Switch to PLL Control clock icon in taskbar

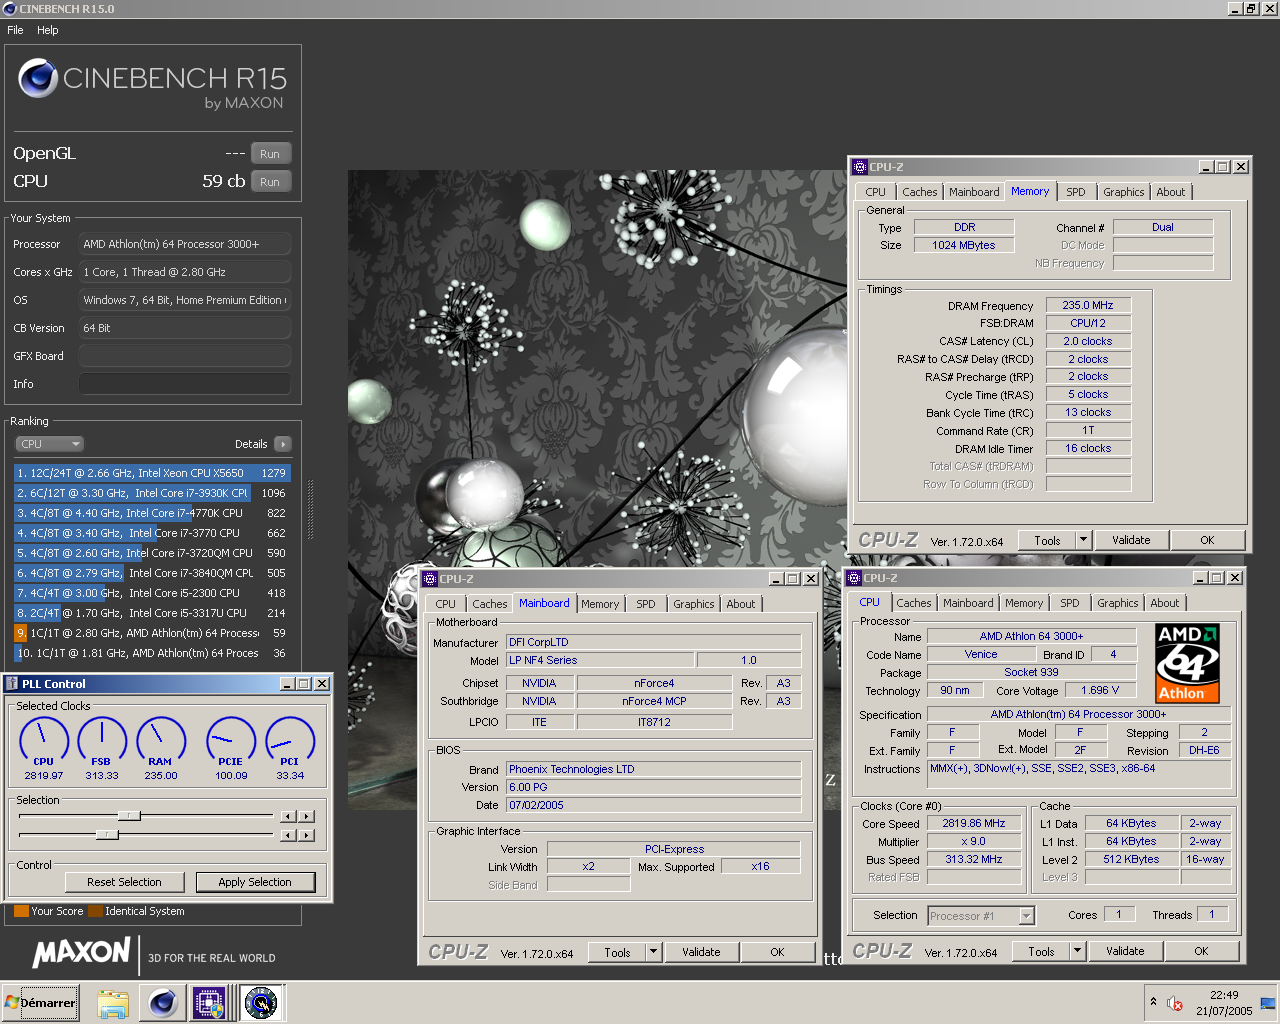coord(261,1003)
